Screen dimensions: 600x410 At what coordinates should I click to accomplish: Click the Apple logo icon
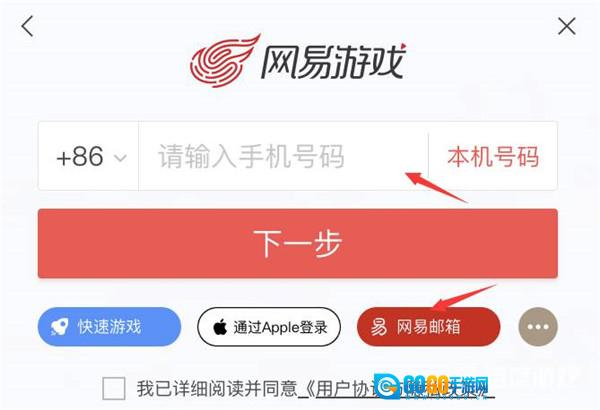tap(220, 327)
